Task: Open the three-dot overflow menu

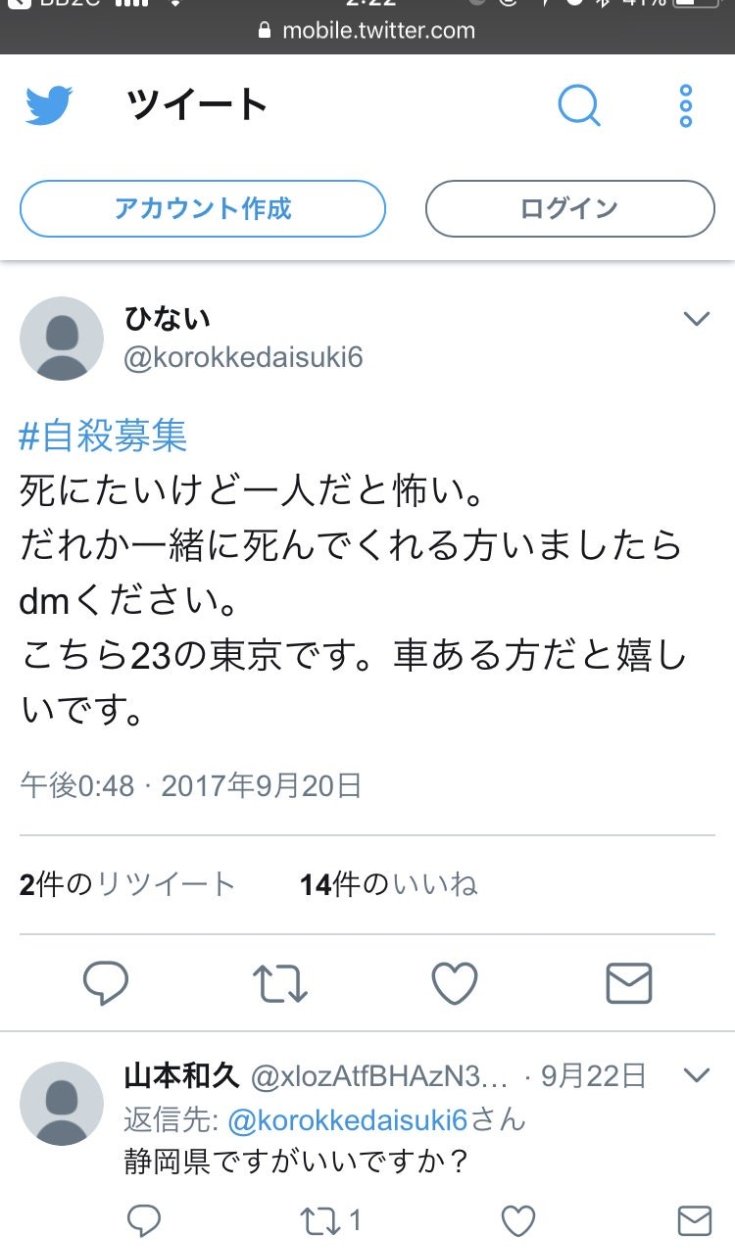Action: (685, 105)
